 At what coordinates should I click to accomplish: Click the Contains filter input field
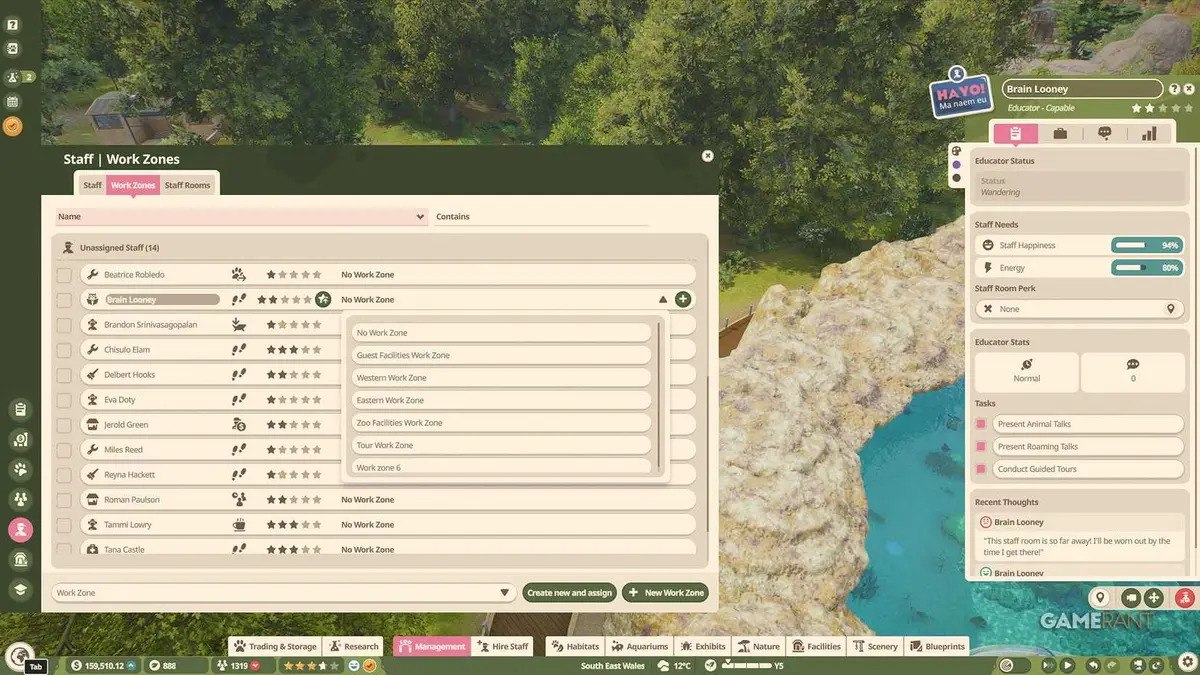click(x=541, y=216)
